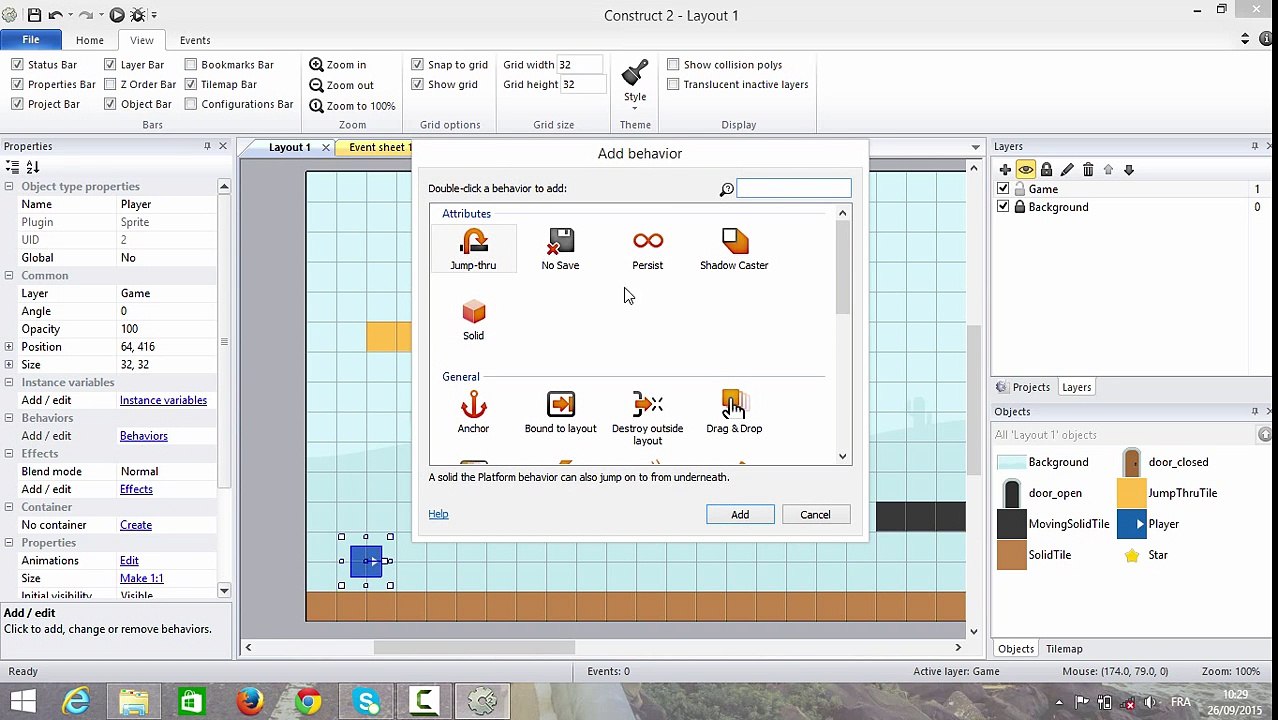This screenshot has height=720, width=1278.
Task: Click the behavior search input field
Action: (x=794, y=189)
